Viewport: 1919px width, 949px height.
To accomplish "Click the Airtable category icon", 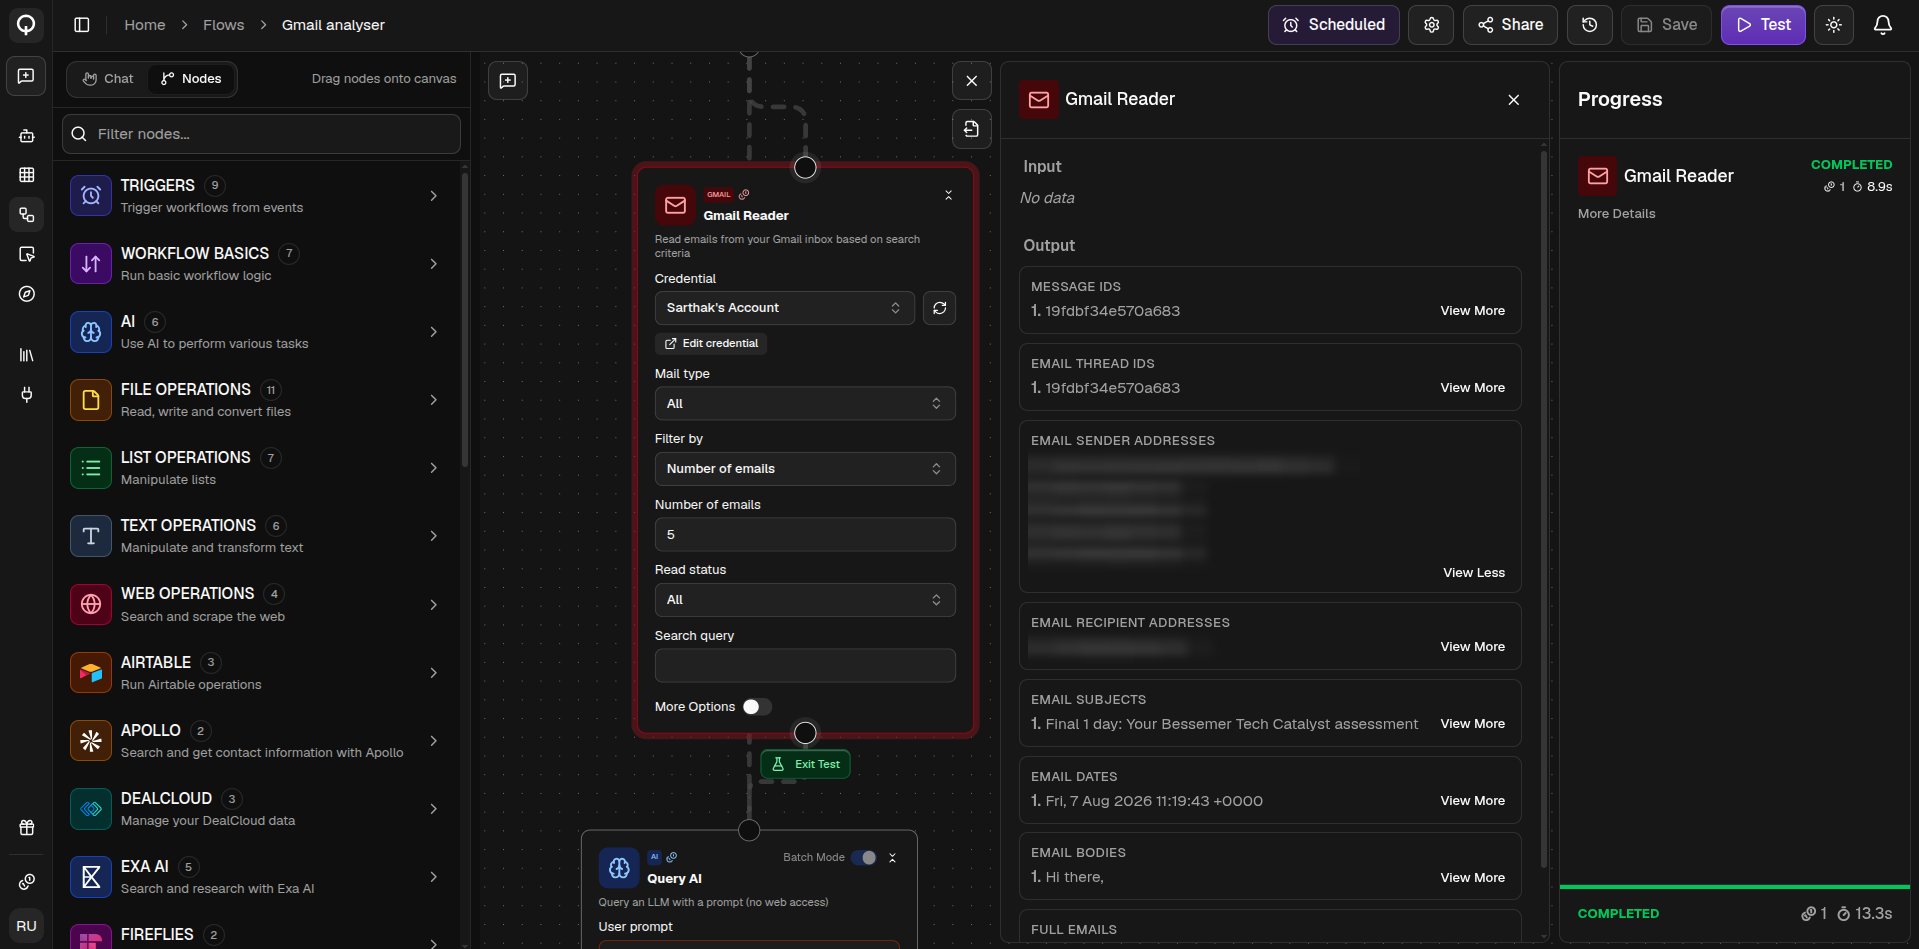I will pyautogui.click(x=91, y=673).
